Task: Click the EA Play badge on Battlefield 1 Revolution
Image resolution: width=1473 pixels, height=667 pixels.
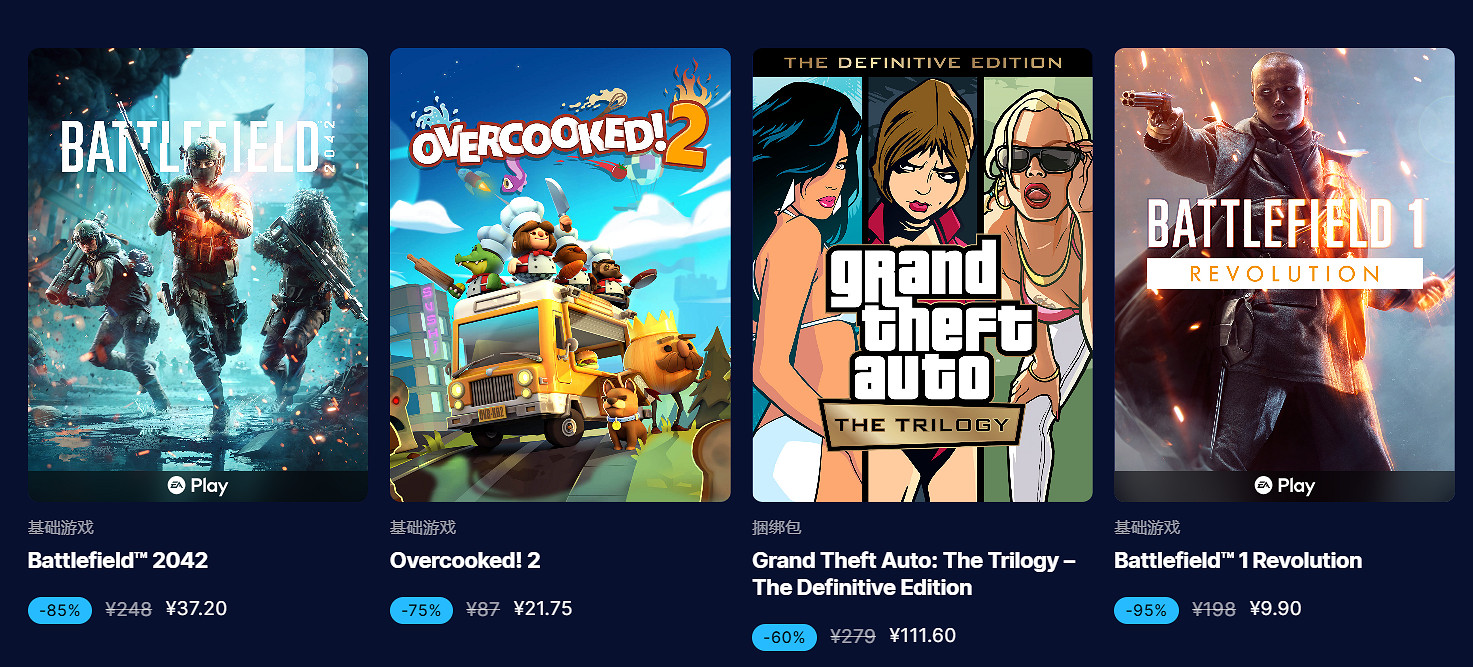Action: (x=1284, y=486)
